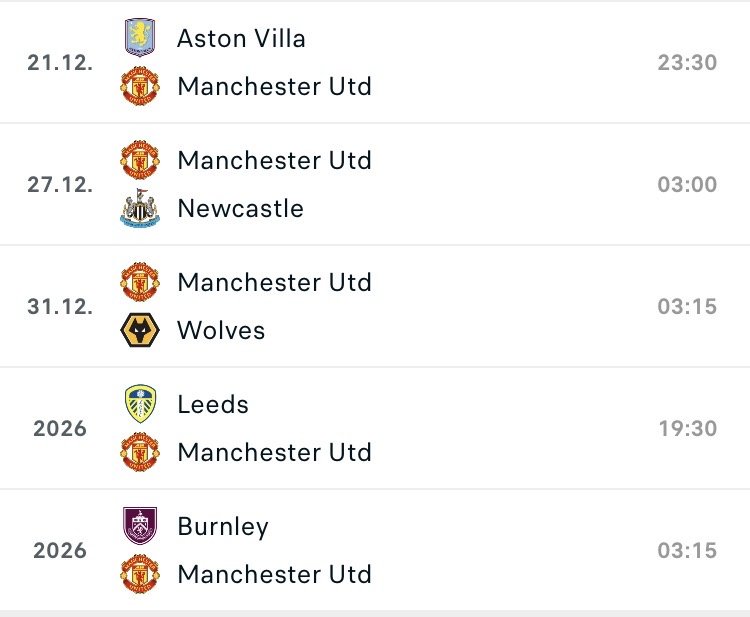Tap the Leeds club crest
The image size is (750, 617).
point(140,404)
